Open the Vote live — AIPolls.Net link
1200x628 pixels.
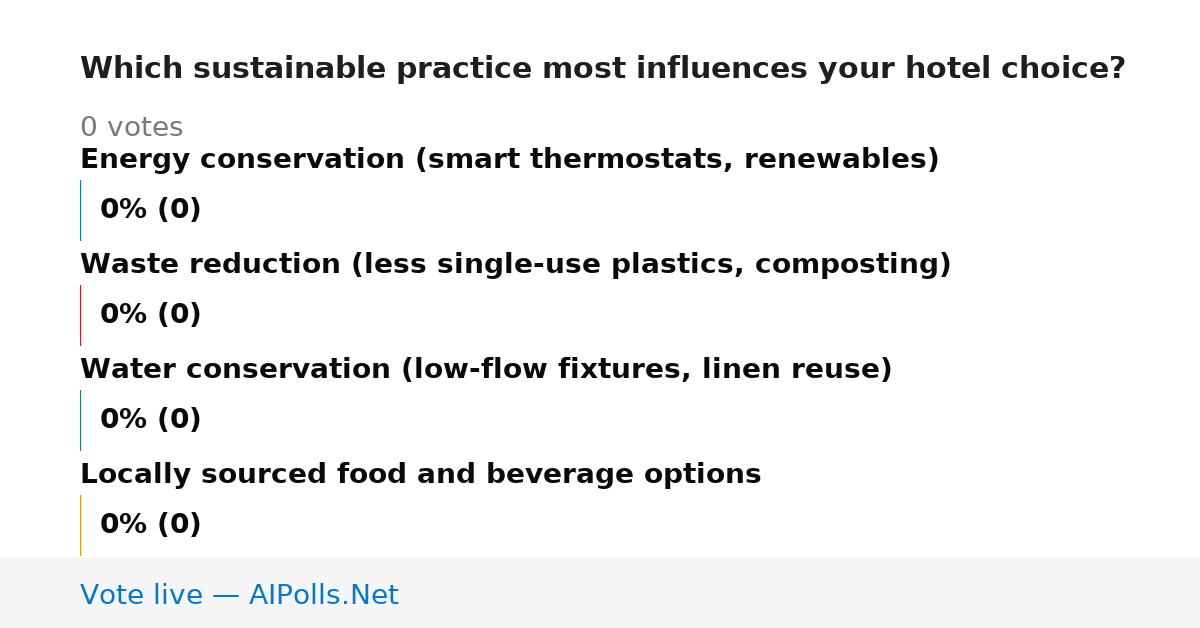point(239,596)
